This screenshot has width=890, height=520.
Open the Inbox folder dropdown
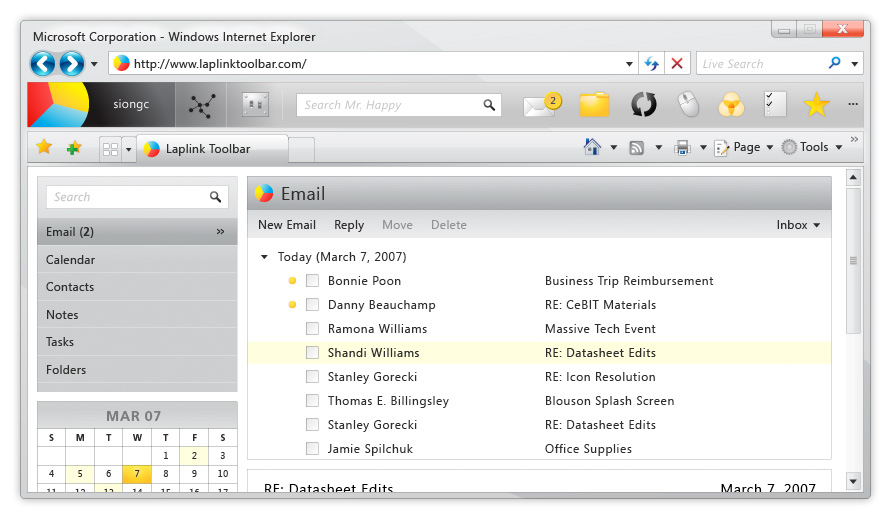(798, 225)
